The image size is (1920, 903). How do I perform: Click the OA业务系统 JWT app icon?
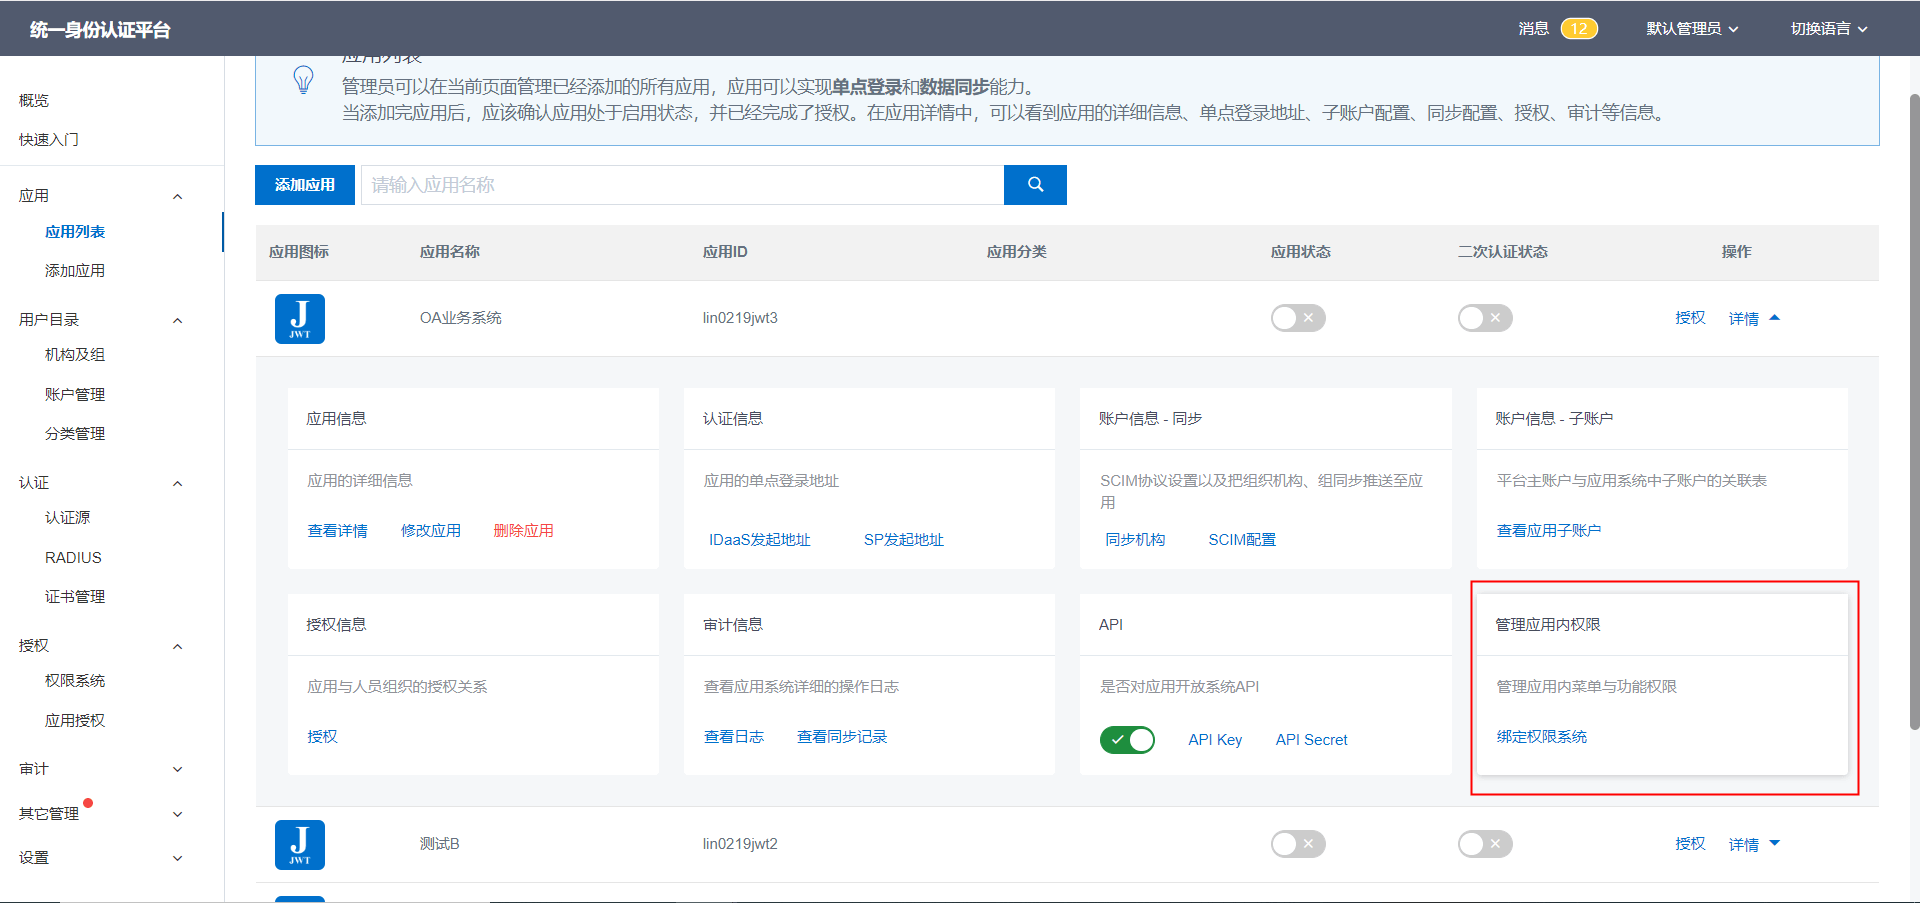299,319
